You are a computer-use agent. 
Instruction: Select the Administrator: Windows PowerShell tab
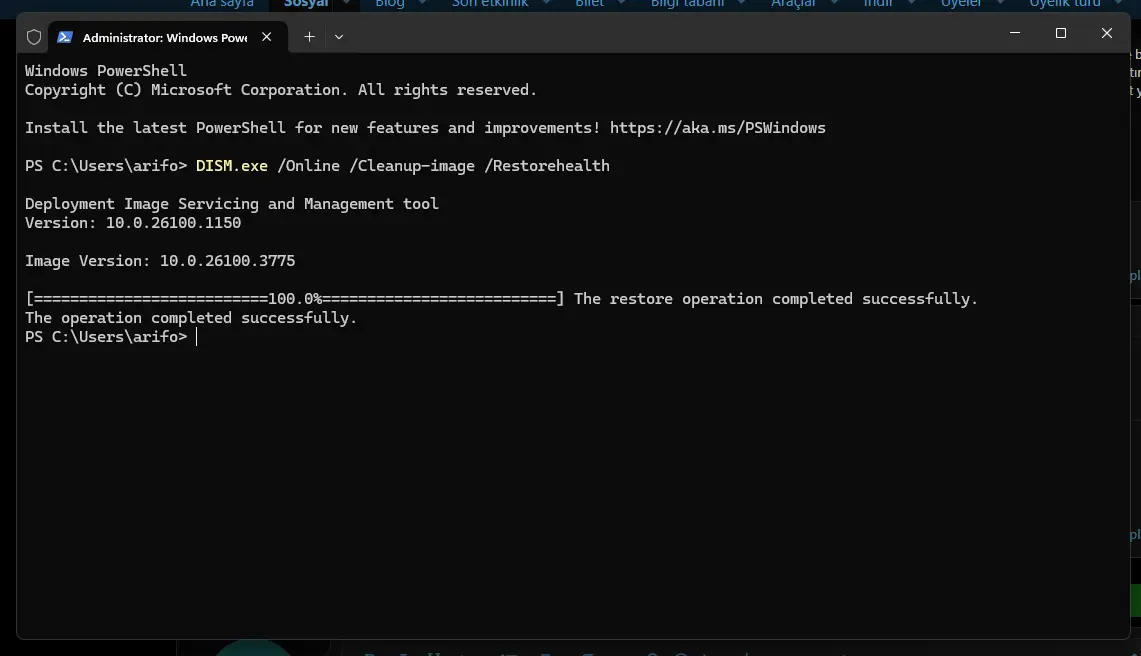pyautogui.click(x=168, y=37)
